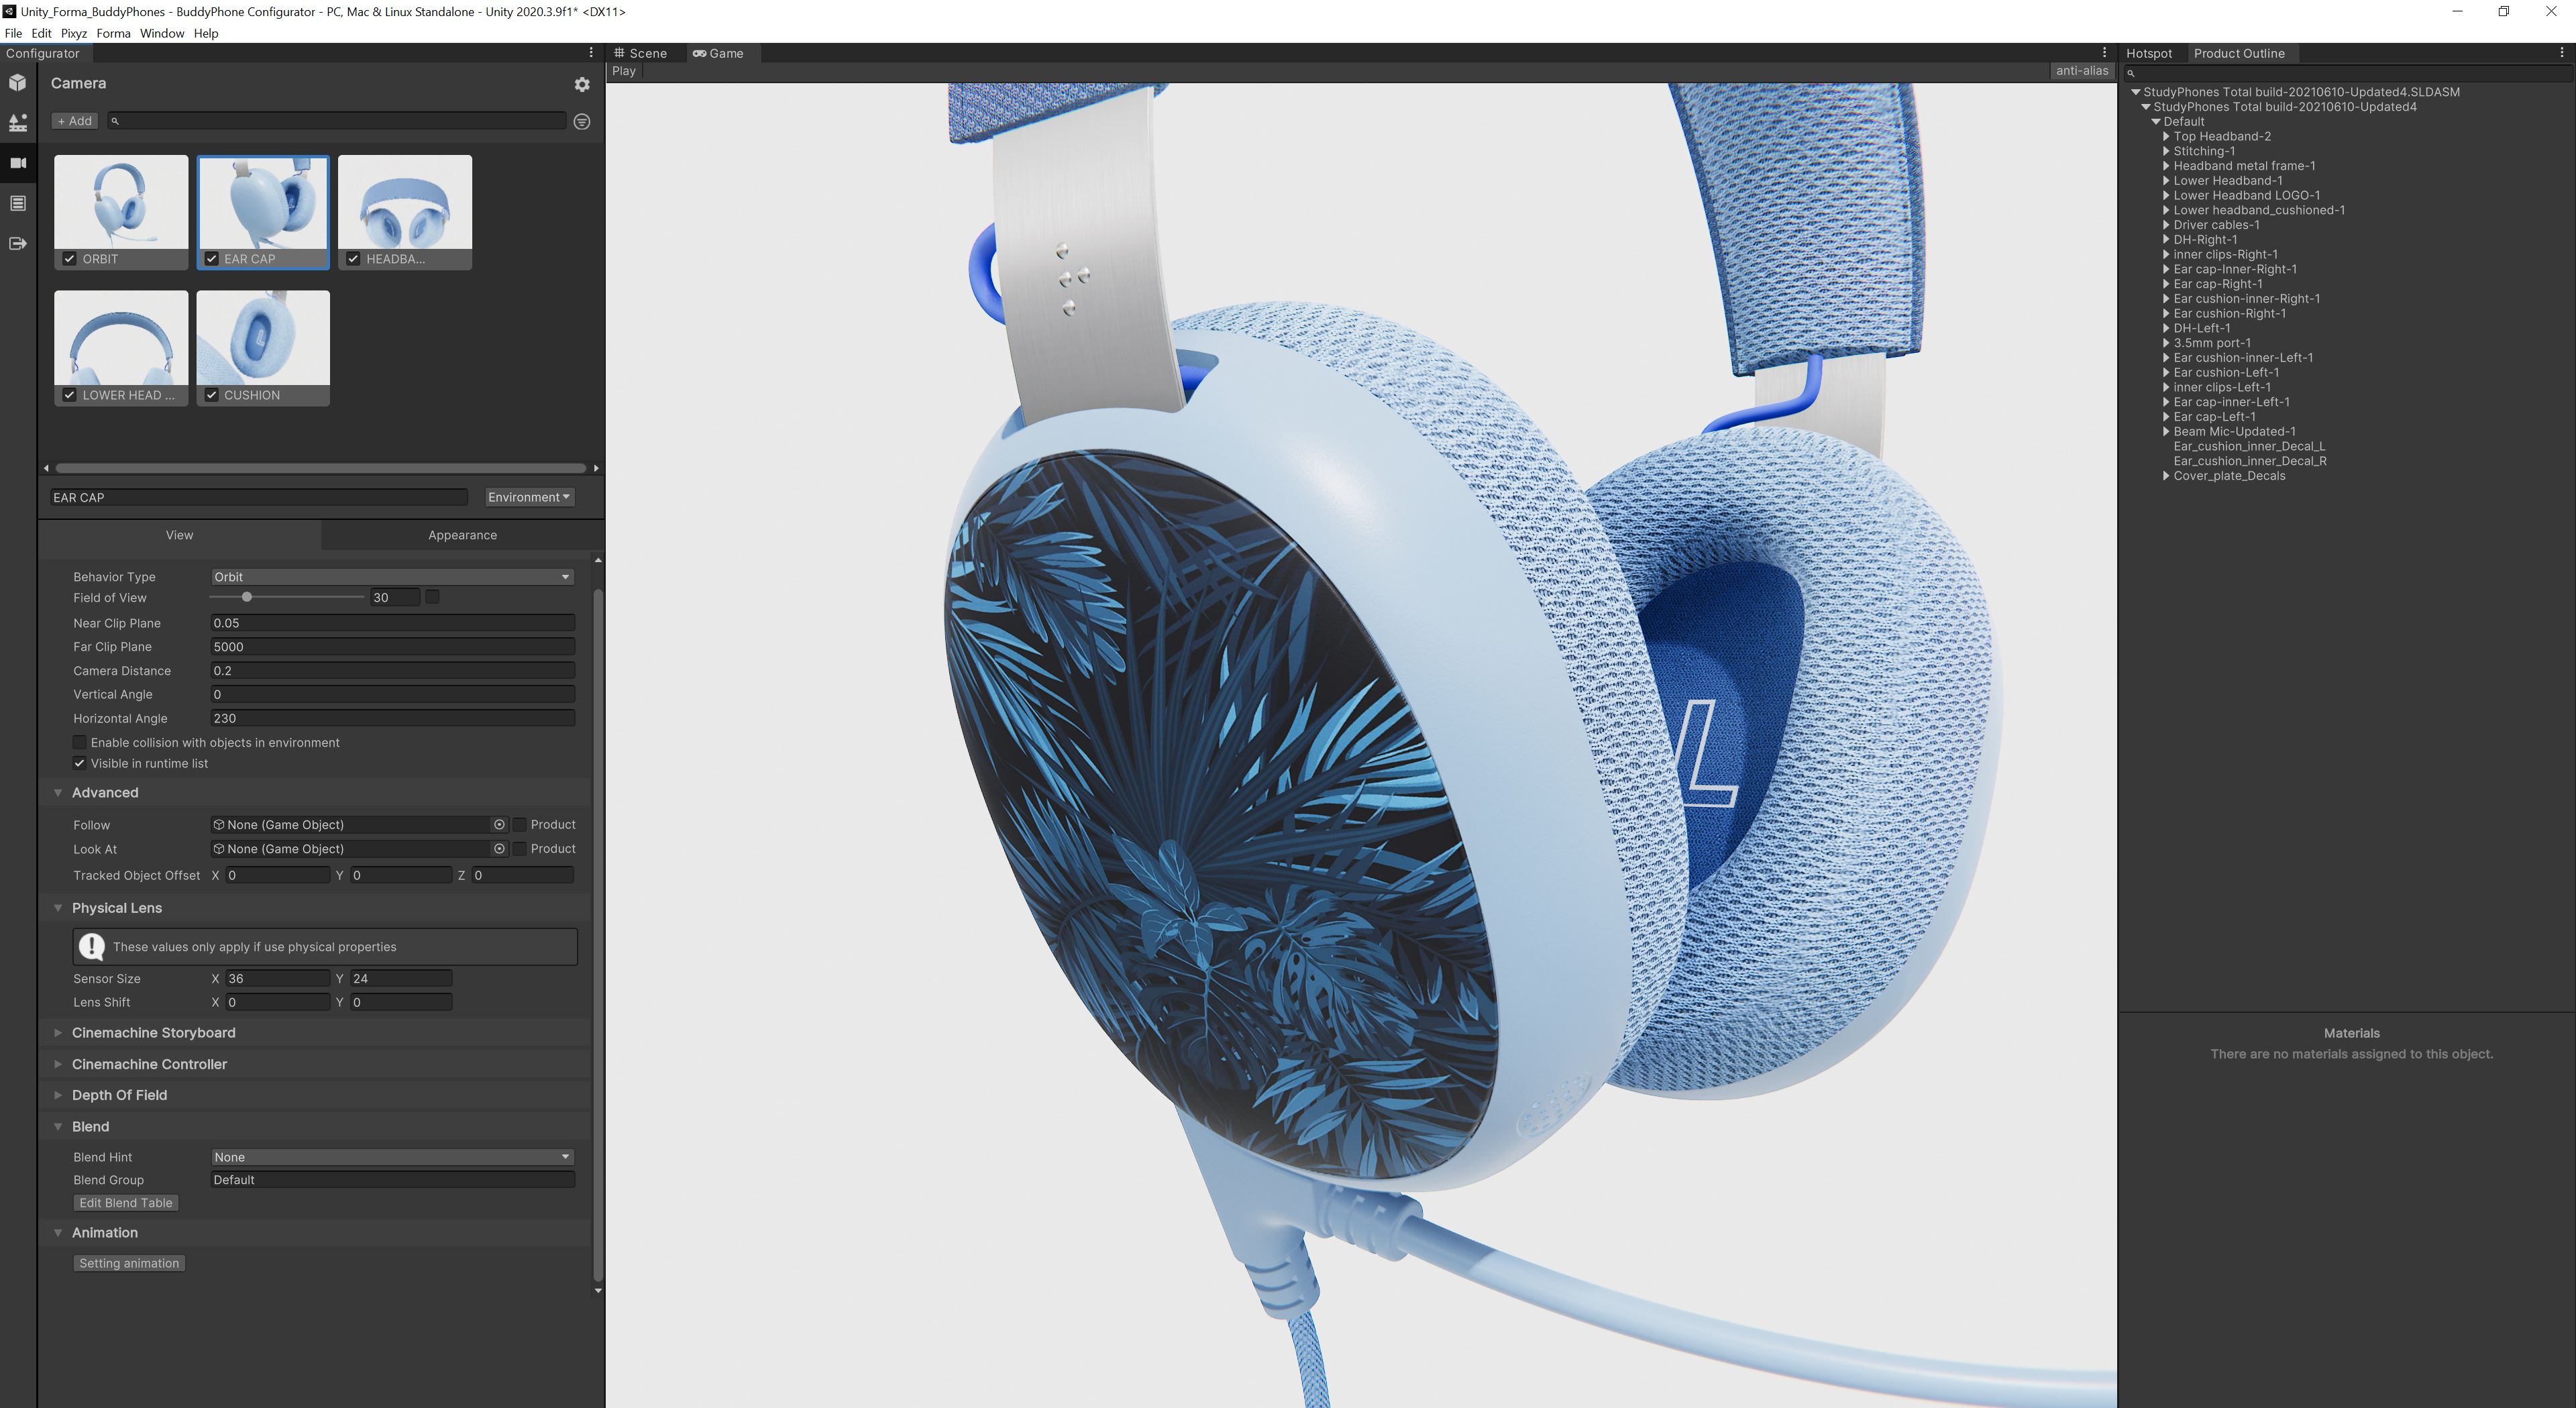Toggle the Look At Product checkbox
The height and width of the screenshot is (1408, 2576).
520,849
